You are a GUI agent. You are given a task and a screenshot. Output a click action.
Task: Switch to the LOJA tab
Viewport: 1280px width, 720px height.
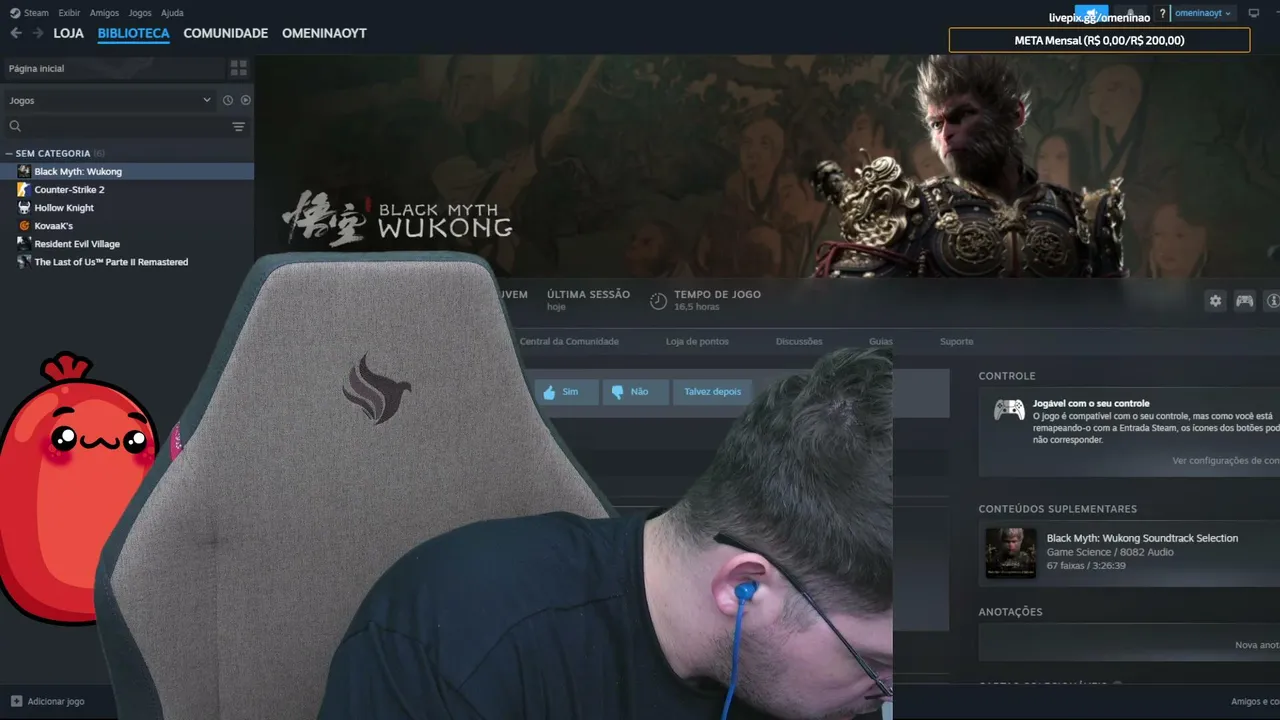[x=68, y=33]
